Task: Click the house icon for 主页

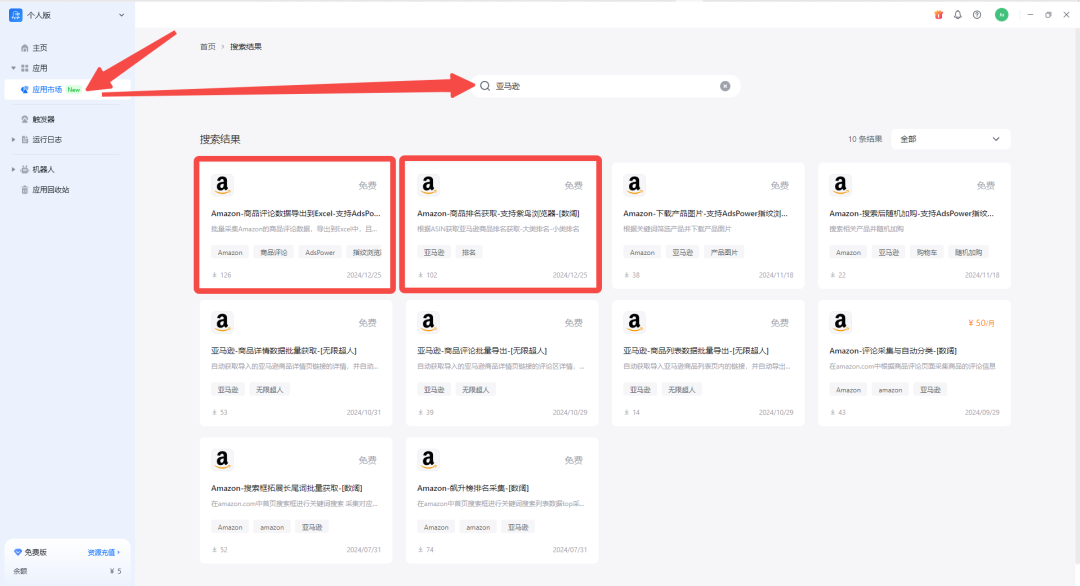Action: (25, 48)
